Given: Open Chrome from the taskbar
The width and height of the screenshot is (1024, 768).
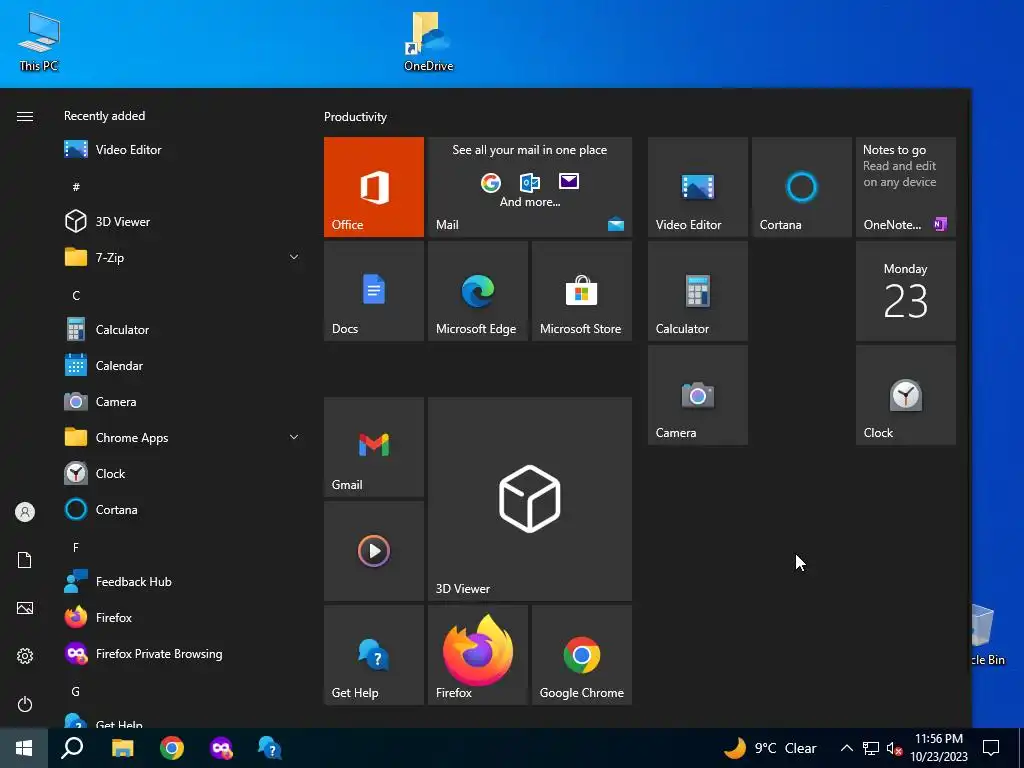Looking at the screenshot, I should pos(172,748).
